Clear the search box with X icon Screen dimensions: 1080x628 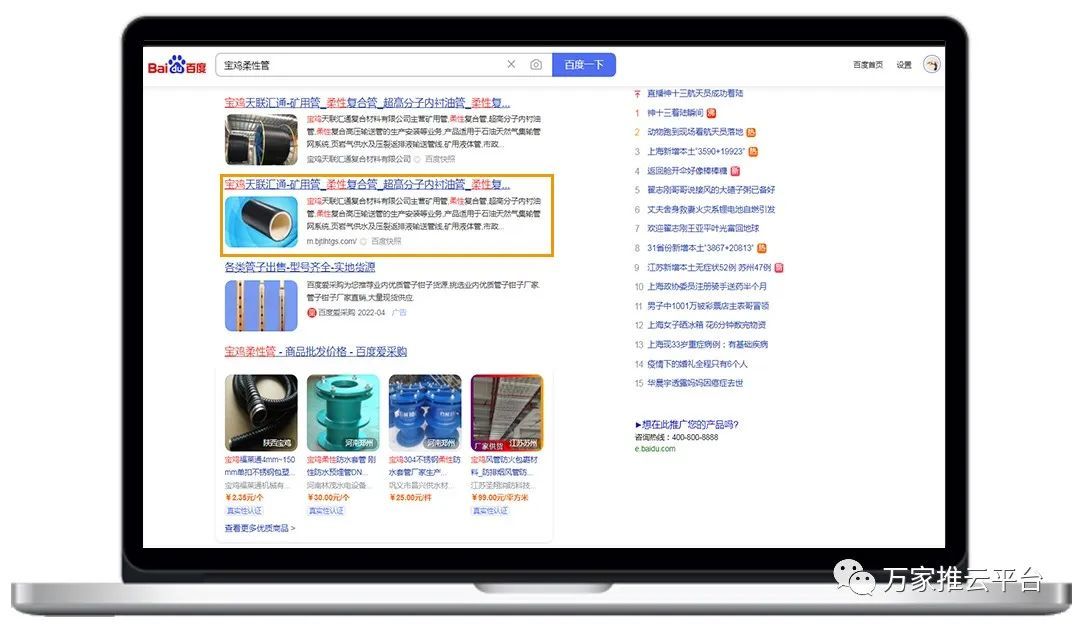tap(511, 65)
